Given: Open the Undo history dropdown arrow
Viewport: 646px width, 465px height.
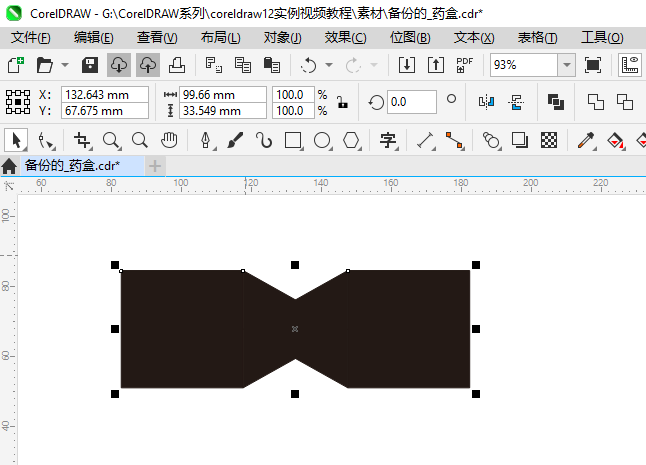Looking at the screenshot, I should pos(329,65).
